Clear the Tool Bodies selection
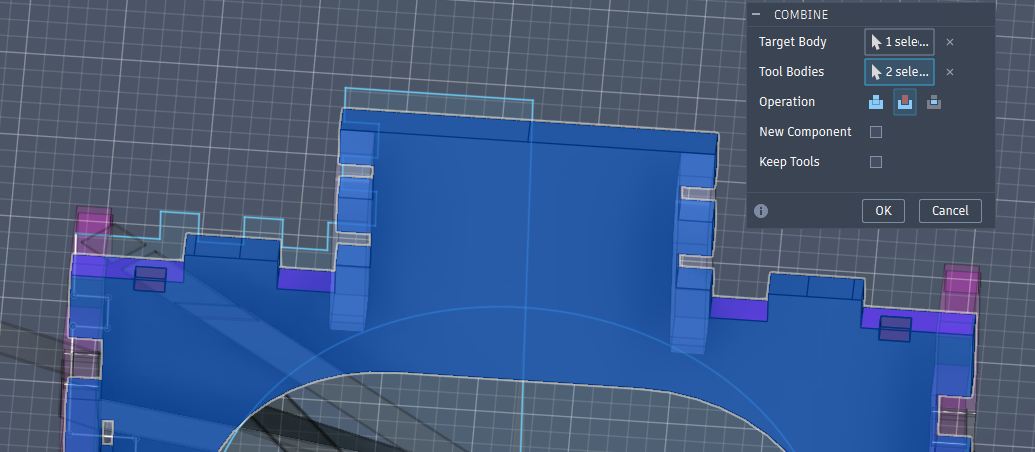This screenshot has width=1035, height=452. pyautogui.click(x=950, y=72)
